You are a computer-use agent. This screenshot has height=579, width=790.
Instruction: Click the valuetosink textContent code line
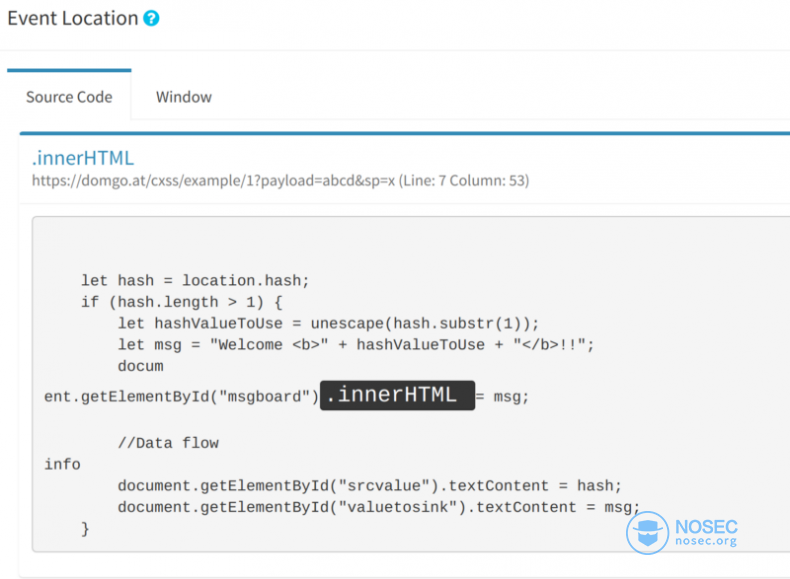coord(379,507)
